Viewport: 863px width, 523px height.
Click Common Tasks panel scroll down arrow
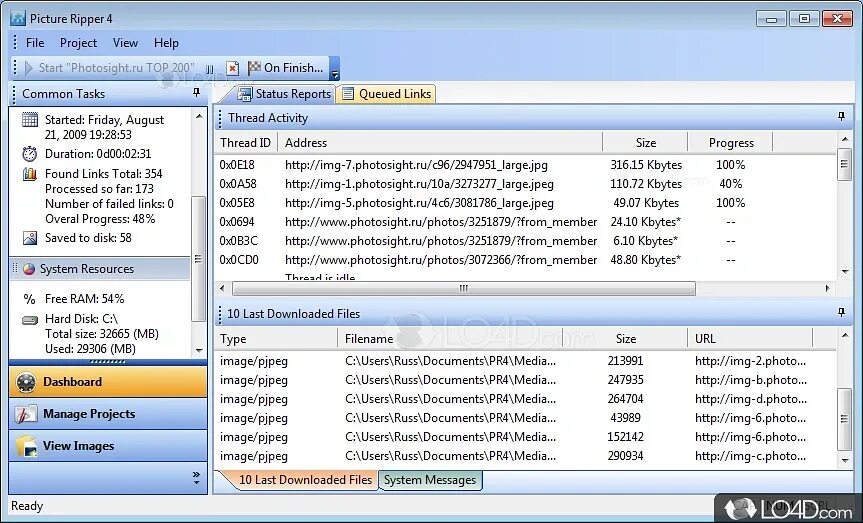point(199,350)
